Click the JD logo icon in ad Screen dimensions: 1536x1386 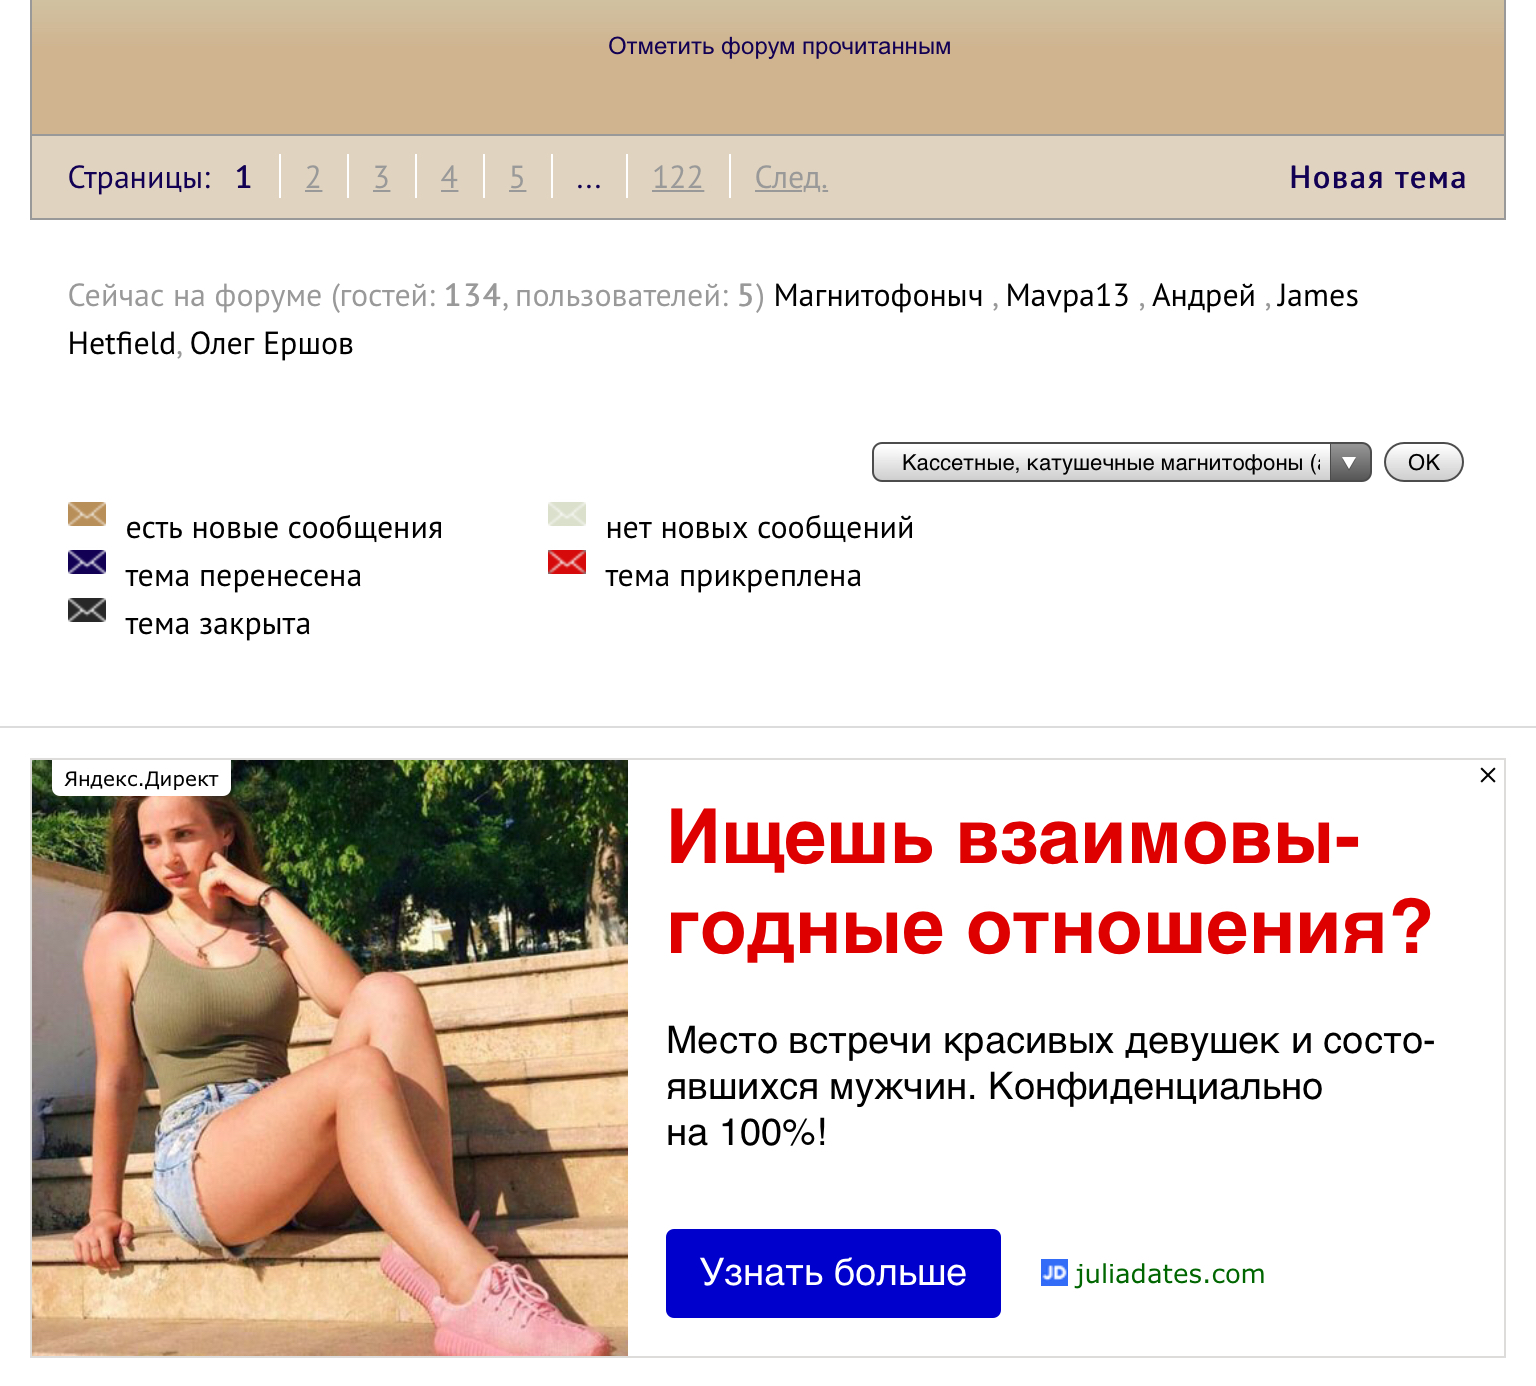click(1054, 1272)
